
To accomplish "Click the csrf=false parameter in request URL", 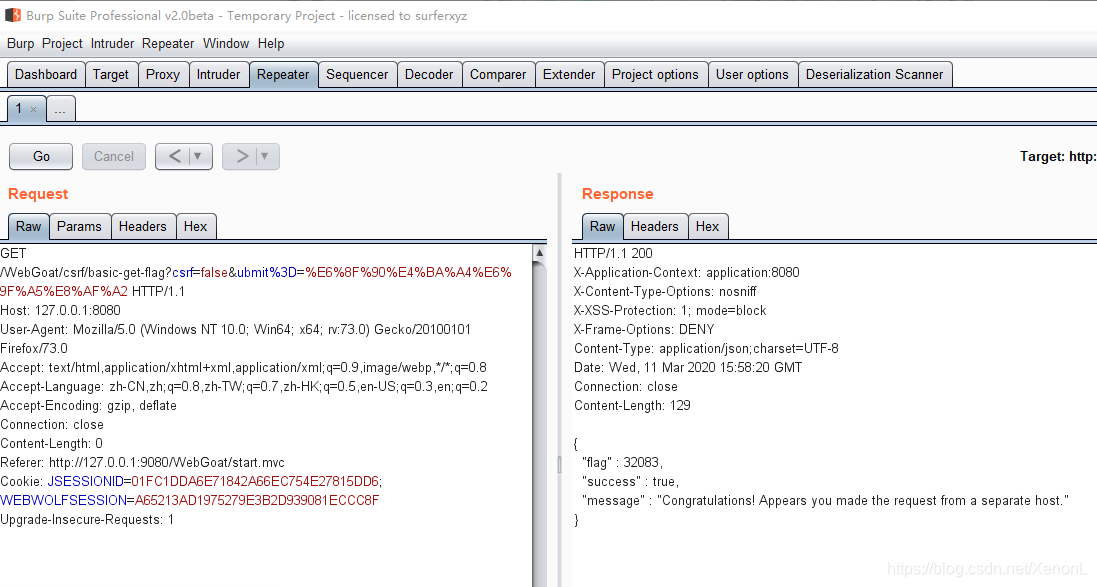I will click(x=200, y=272).
